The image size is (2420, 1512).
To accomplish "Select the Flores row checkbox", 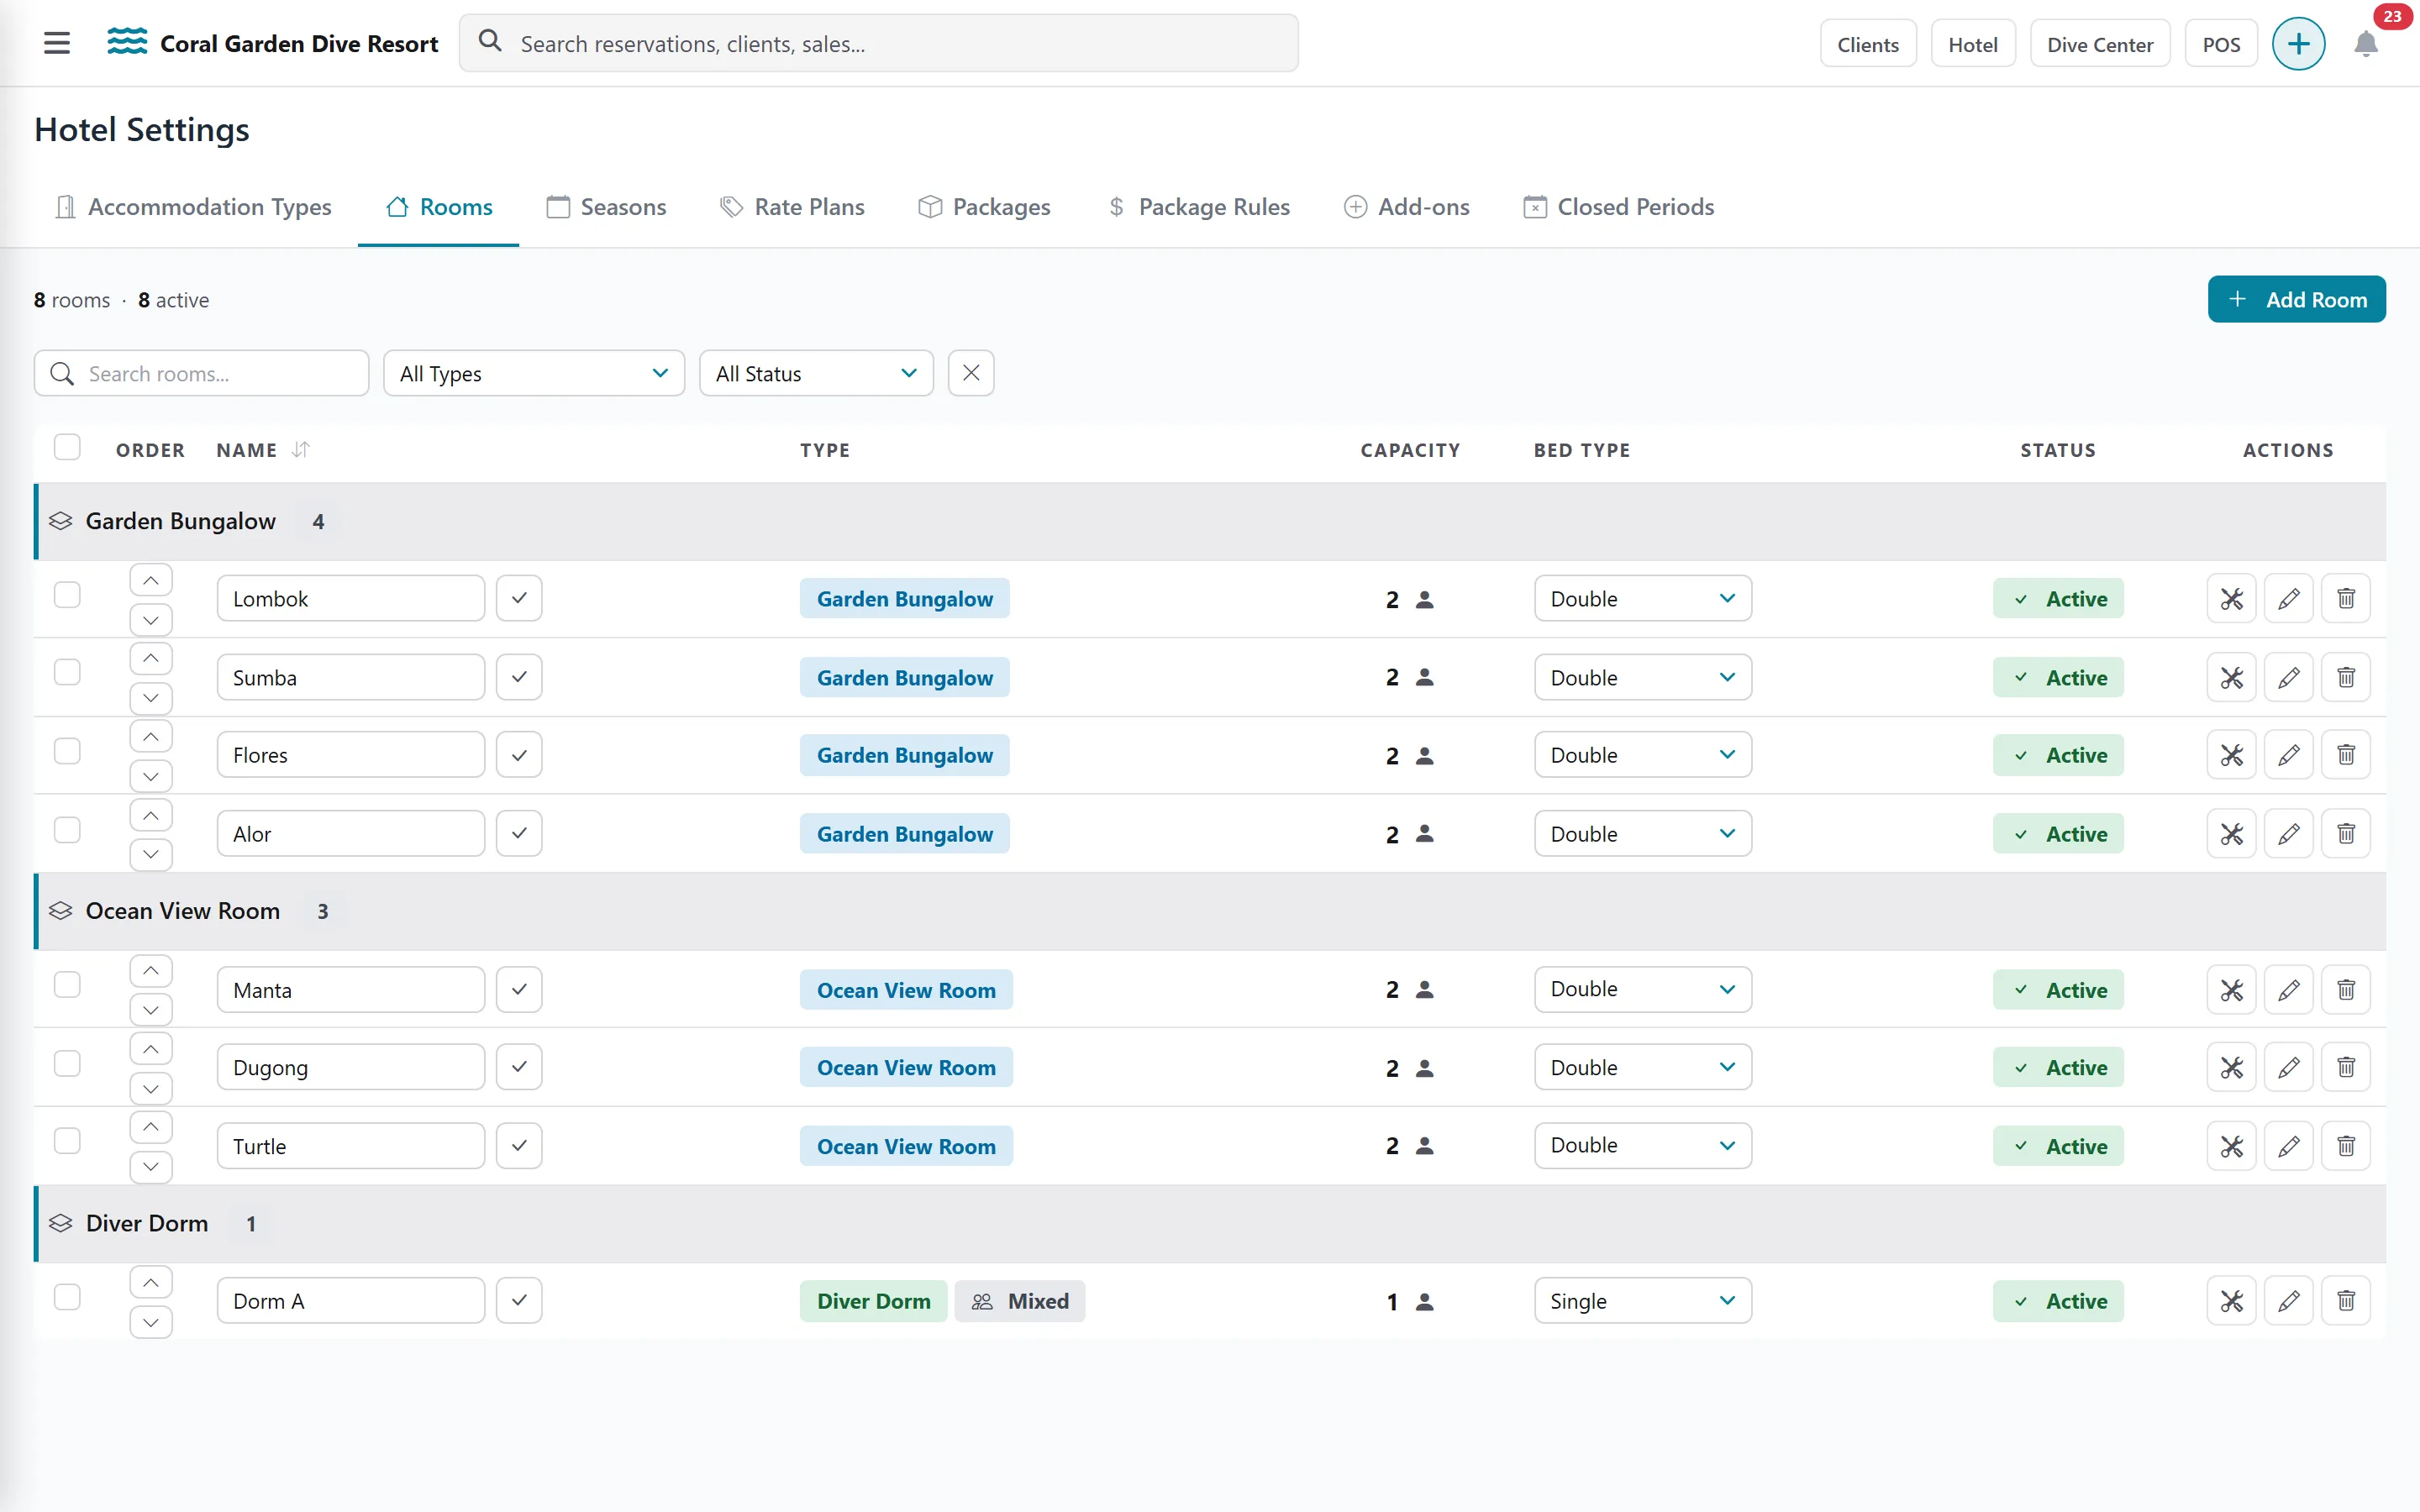I will click(x=67, y=751).
